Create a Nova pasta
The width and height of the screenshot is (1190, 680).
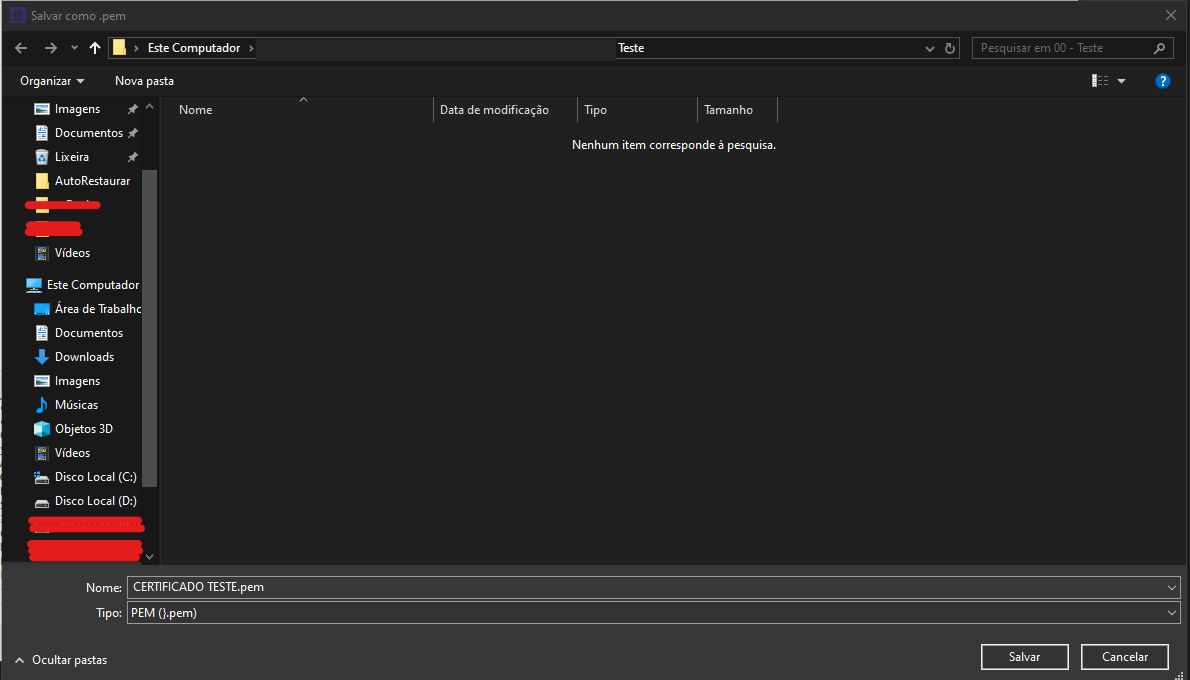pos(144,80)
